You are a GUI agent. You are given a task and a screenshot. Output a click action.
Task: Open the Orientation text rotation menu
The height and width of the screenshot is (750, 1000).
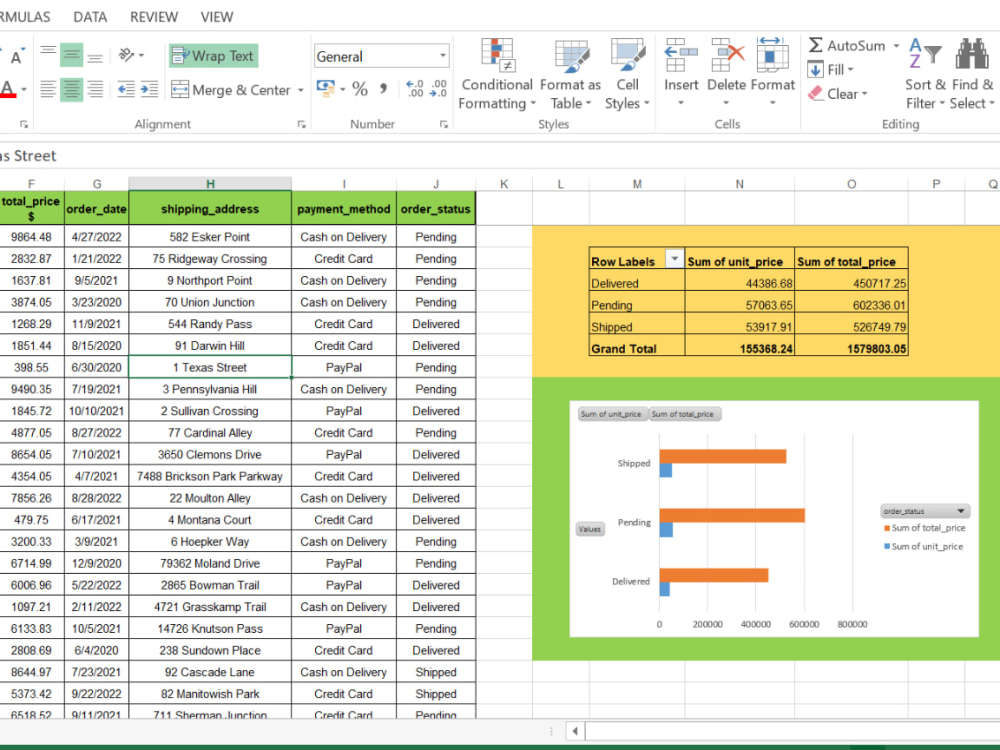tap(131, 56)
